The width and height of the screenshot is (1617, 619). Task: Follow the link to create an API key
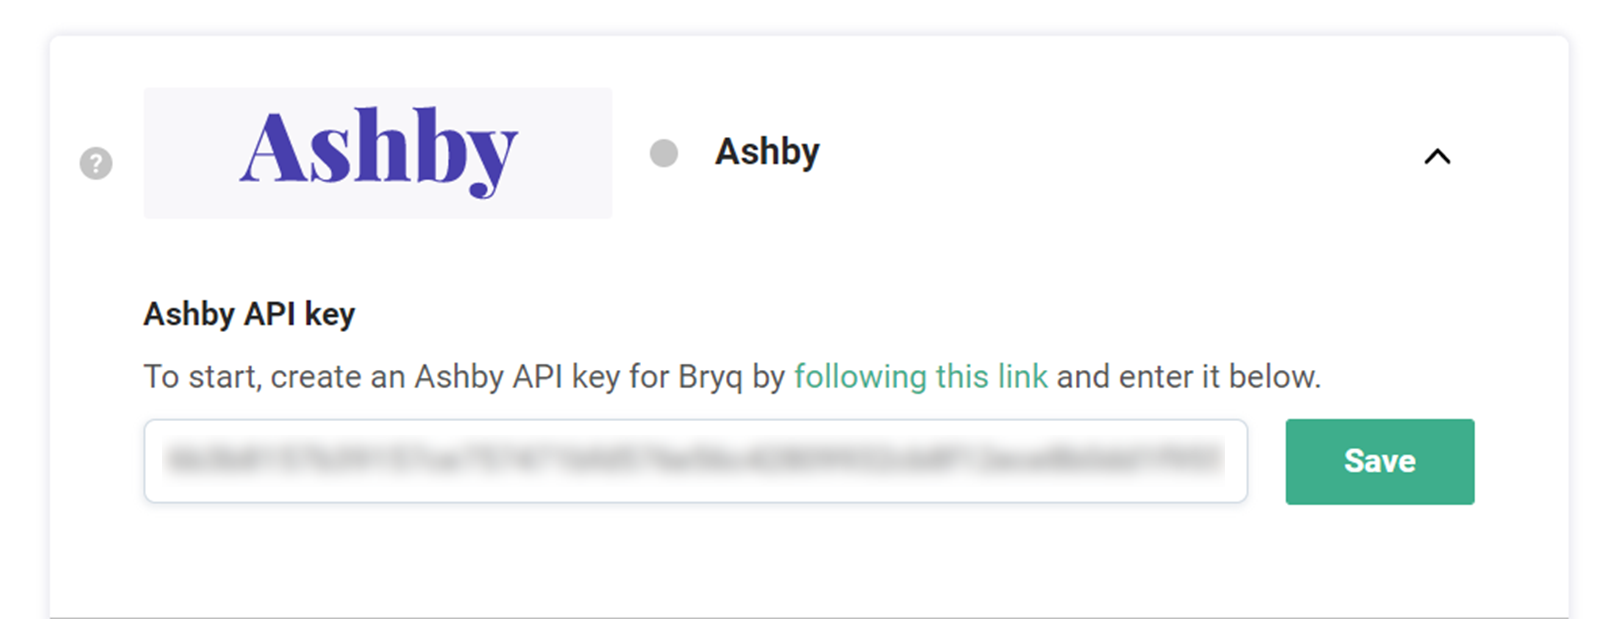coord(920,377)
